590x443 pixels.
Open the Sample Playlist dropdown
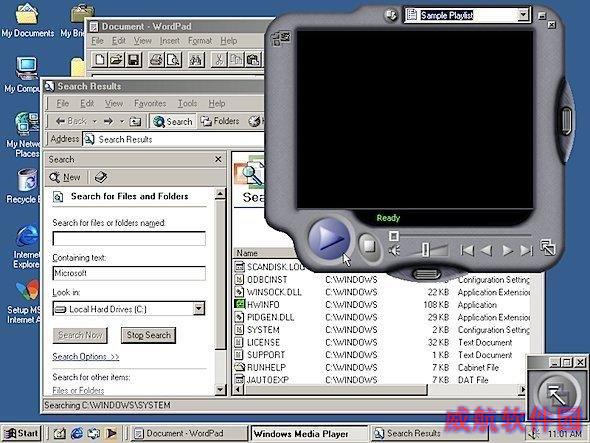[x=523, y=15]
